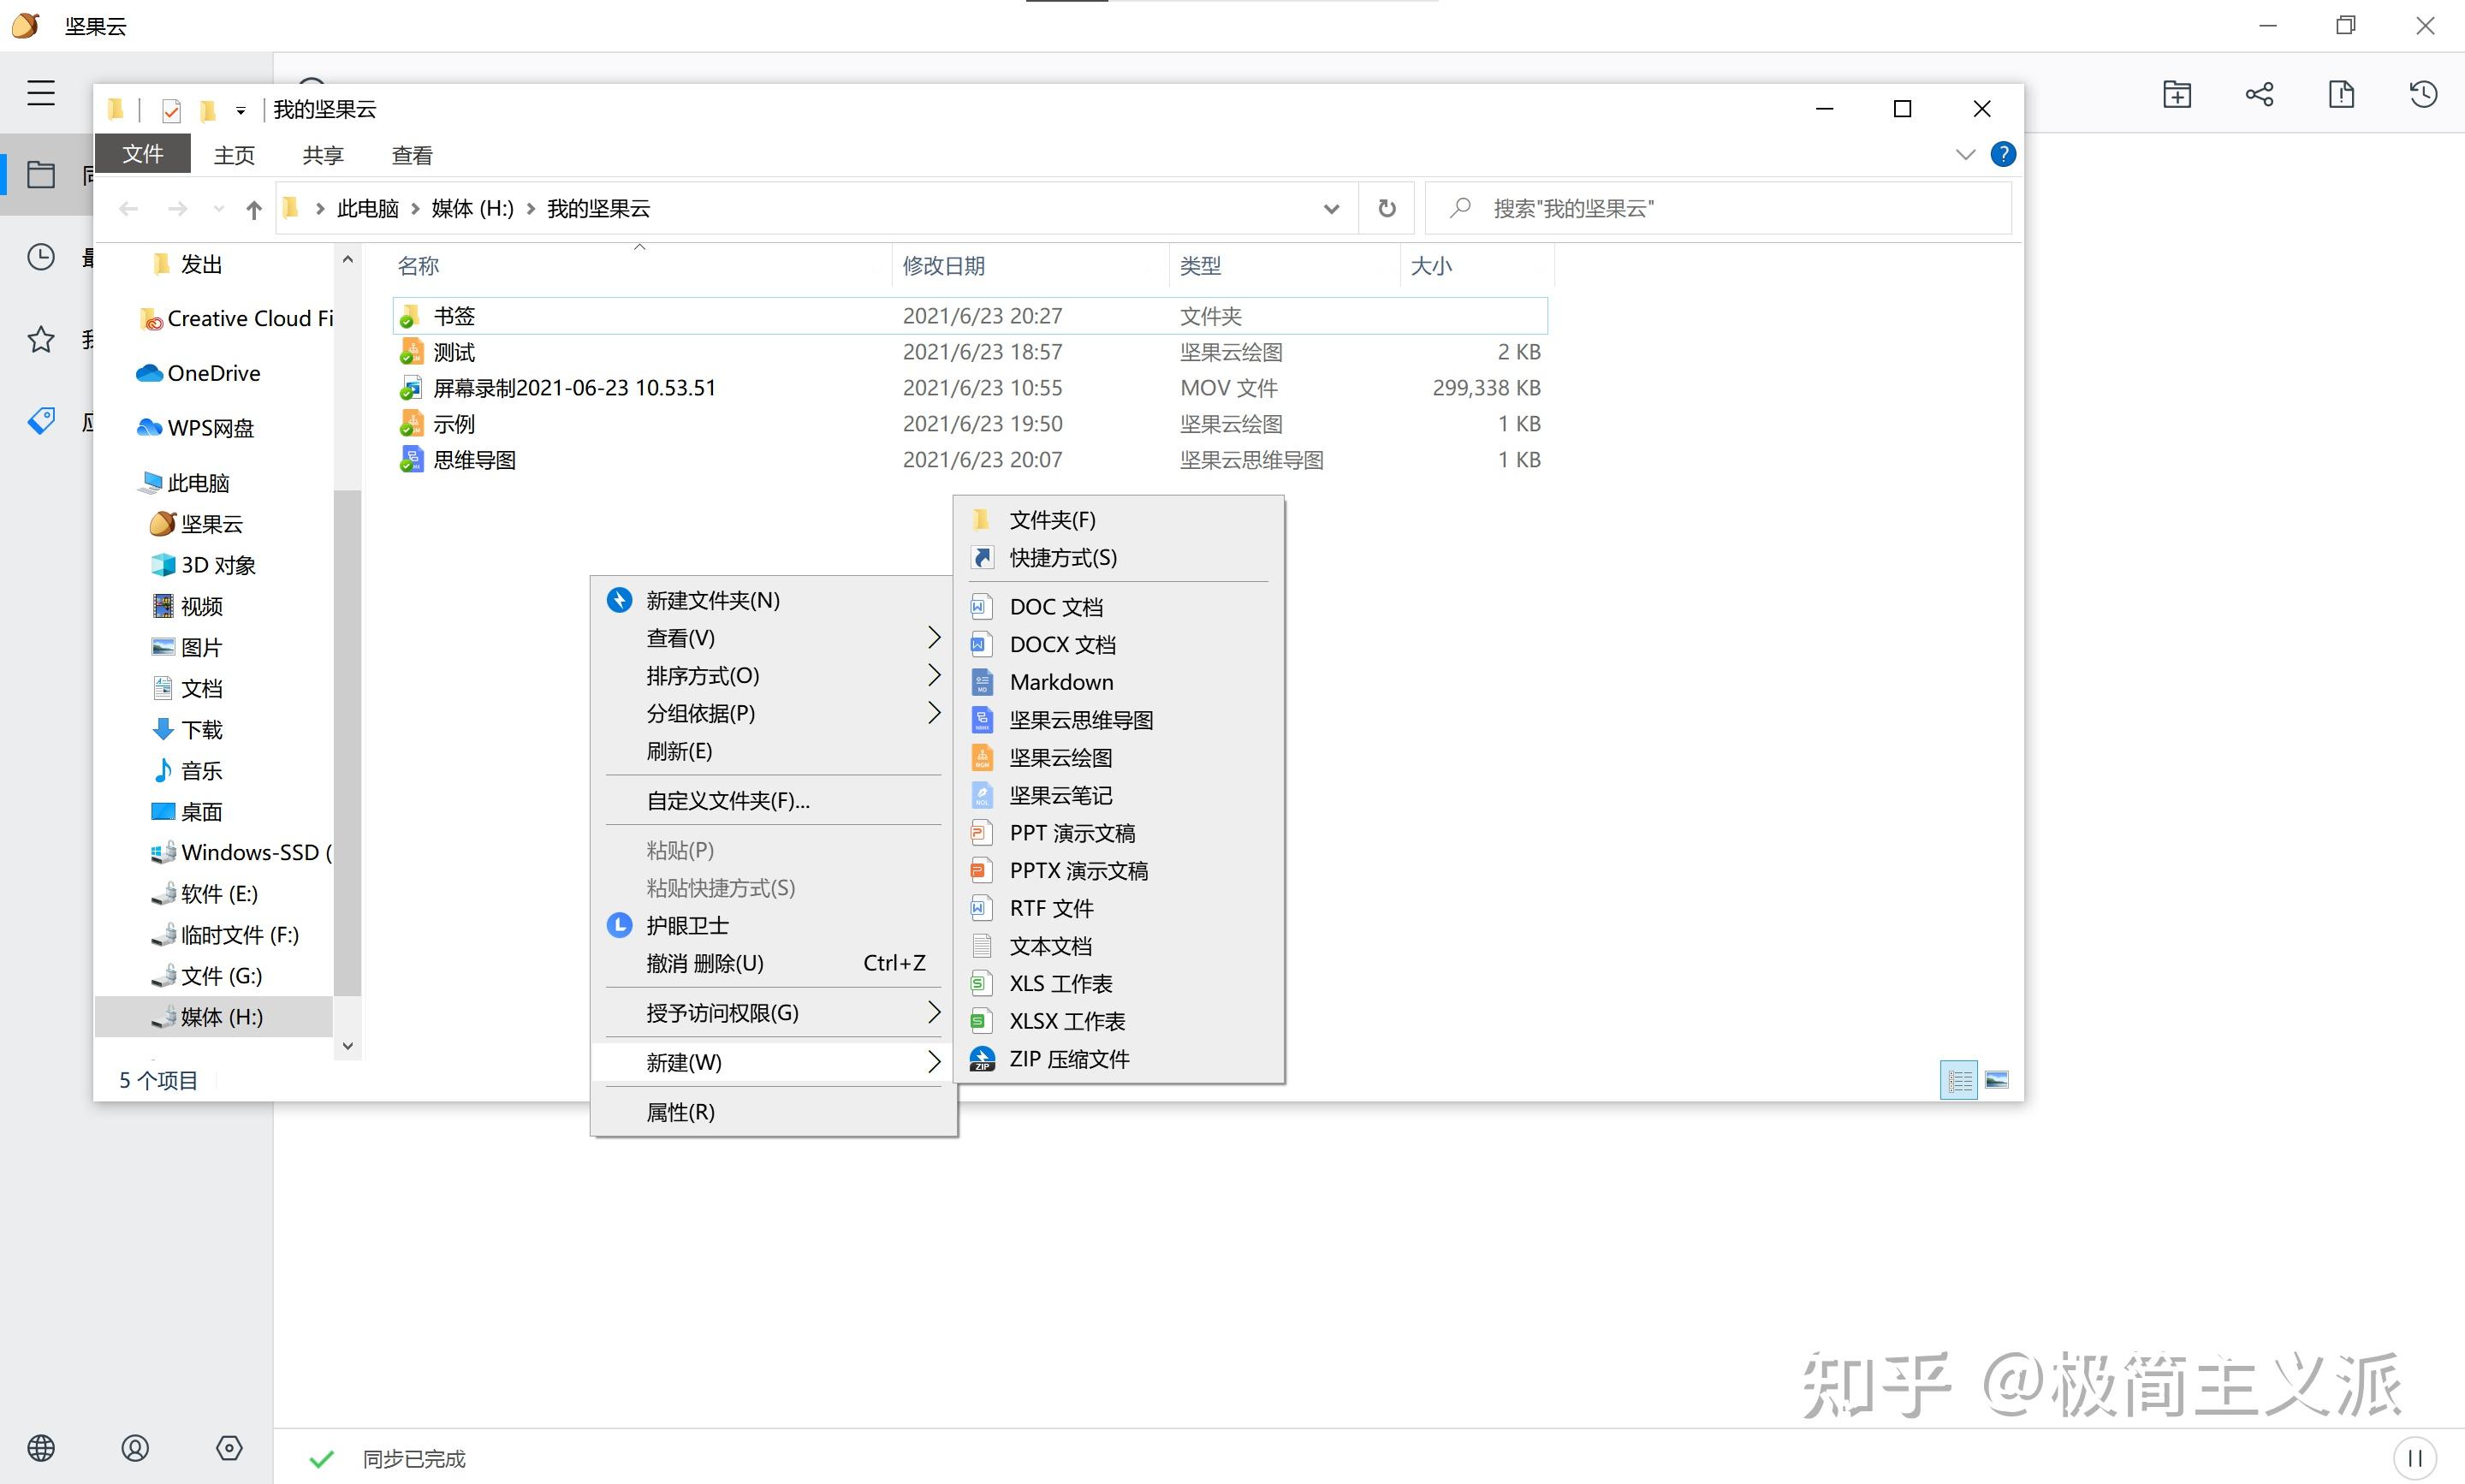Create a new 坚果云思维导图 file
Screen dimensions: 2465x1484
1080,720
